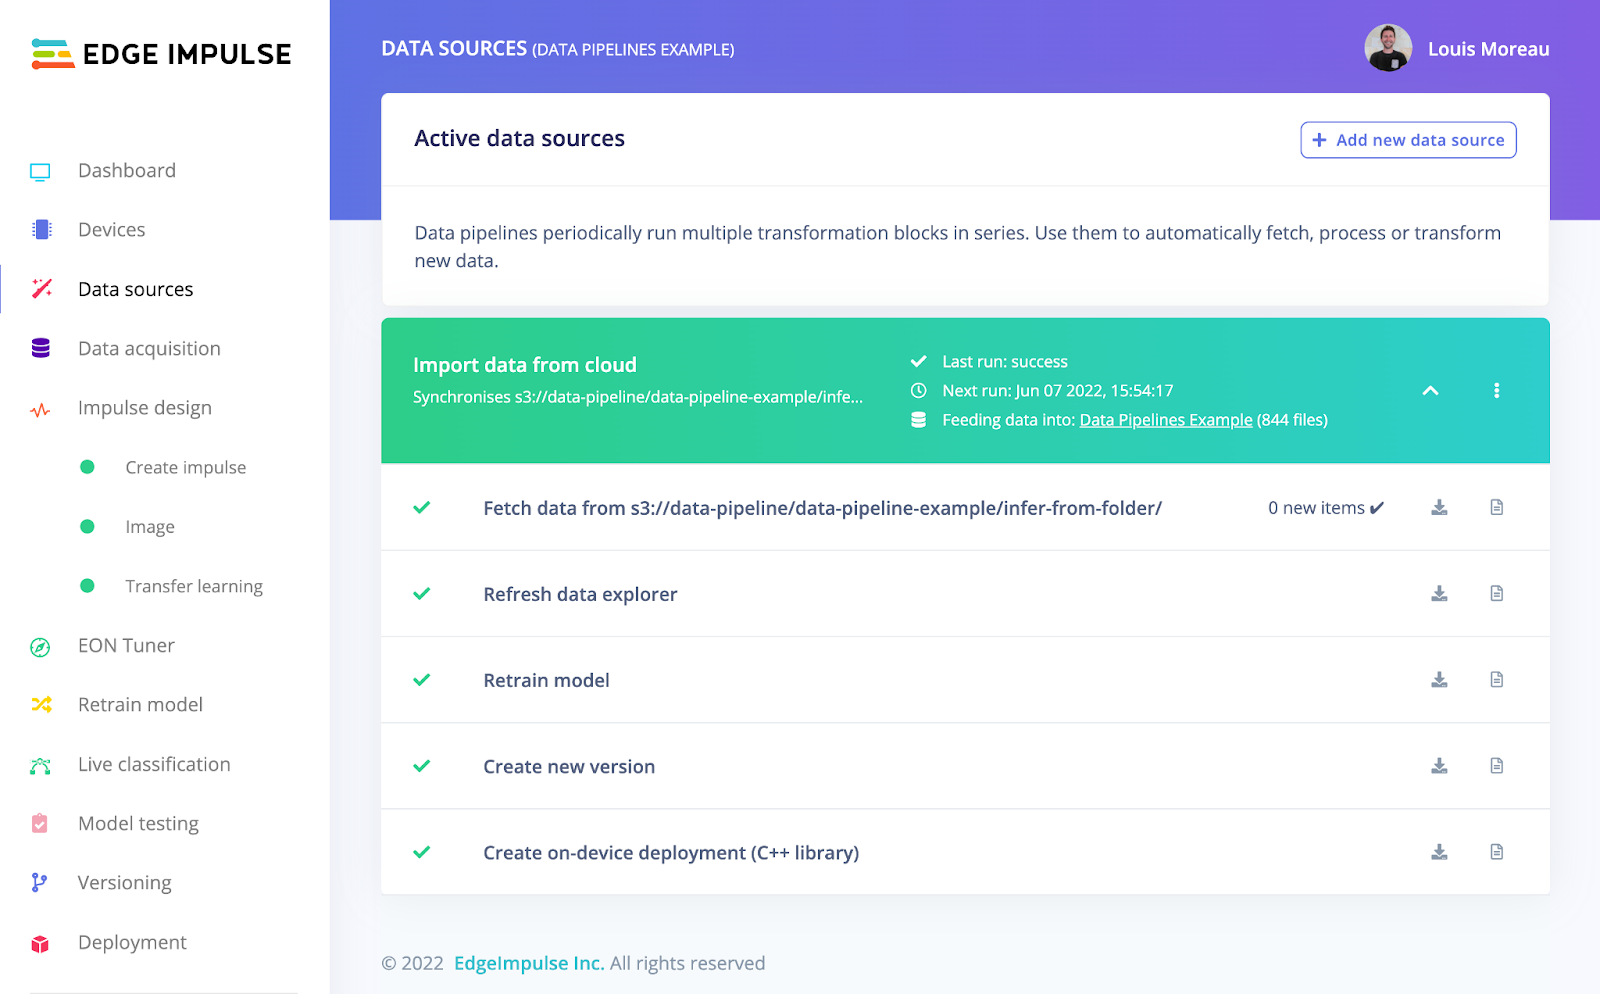
Task: Click the Deployment box icon
Action: pos(40,944)
